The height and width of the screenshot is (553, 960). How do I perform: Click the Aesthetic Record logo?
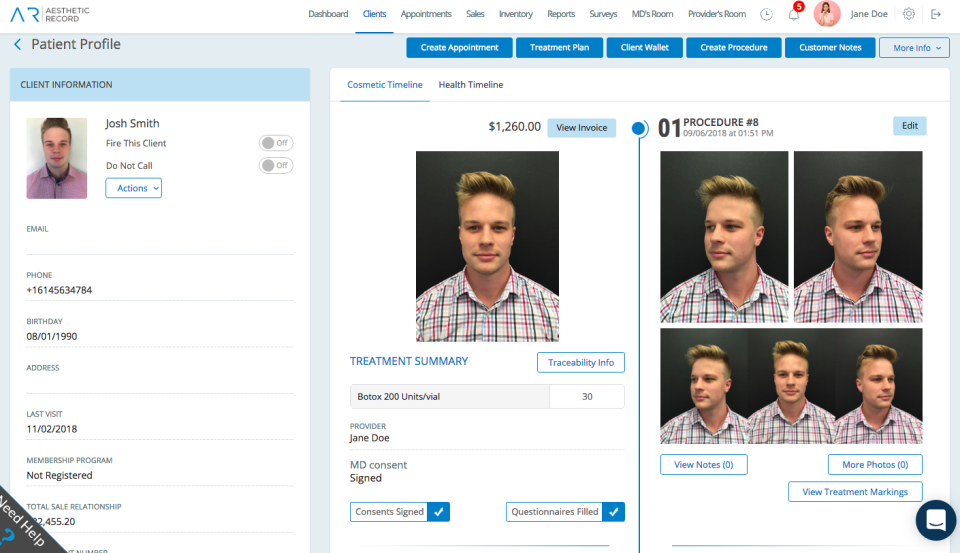click(x=50, y=14)
